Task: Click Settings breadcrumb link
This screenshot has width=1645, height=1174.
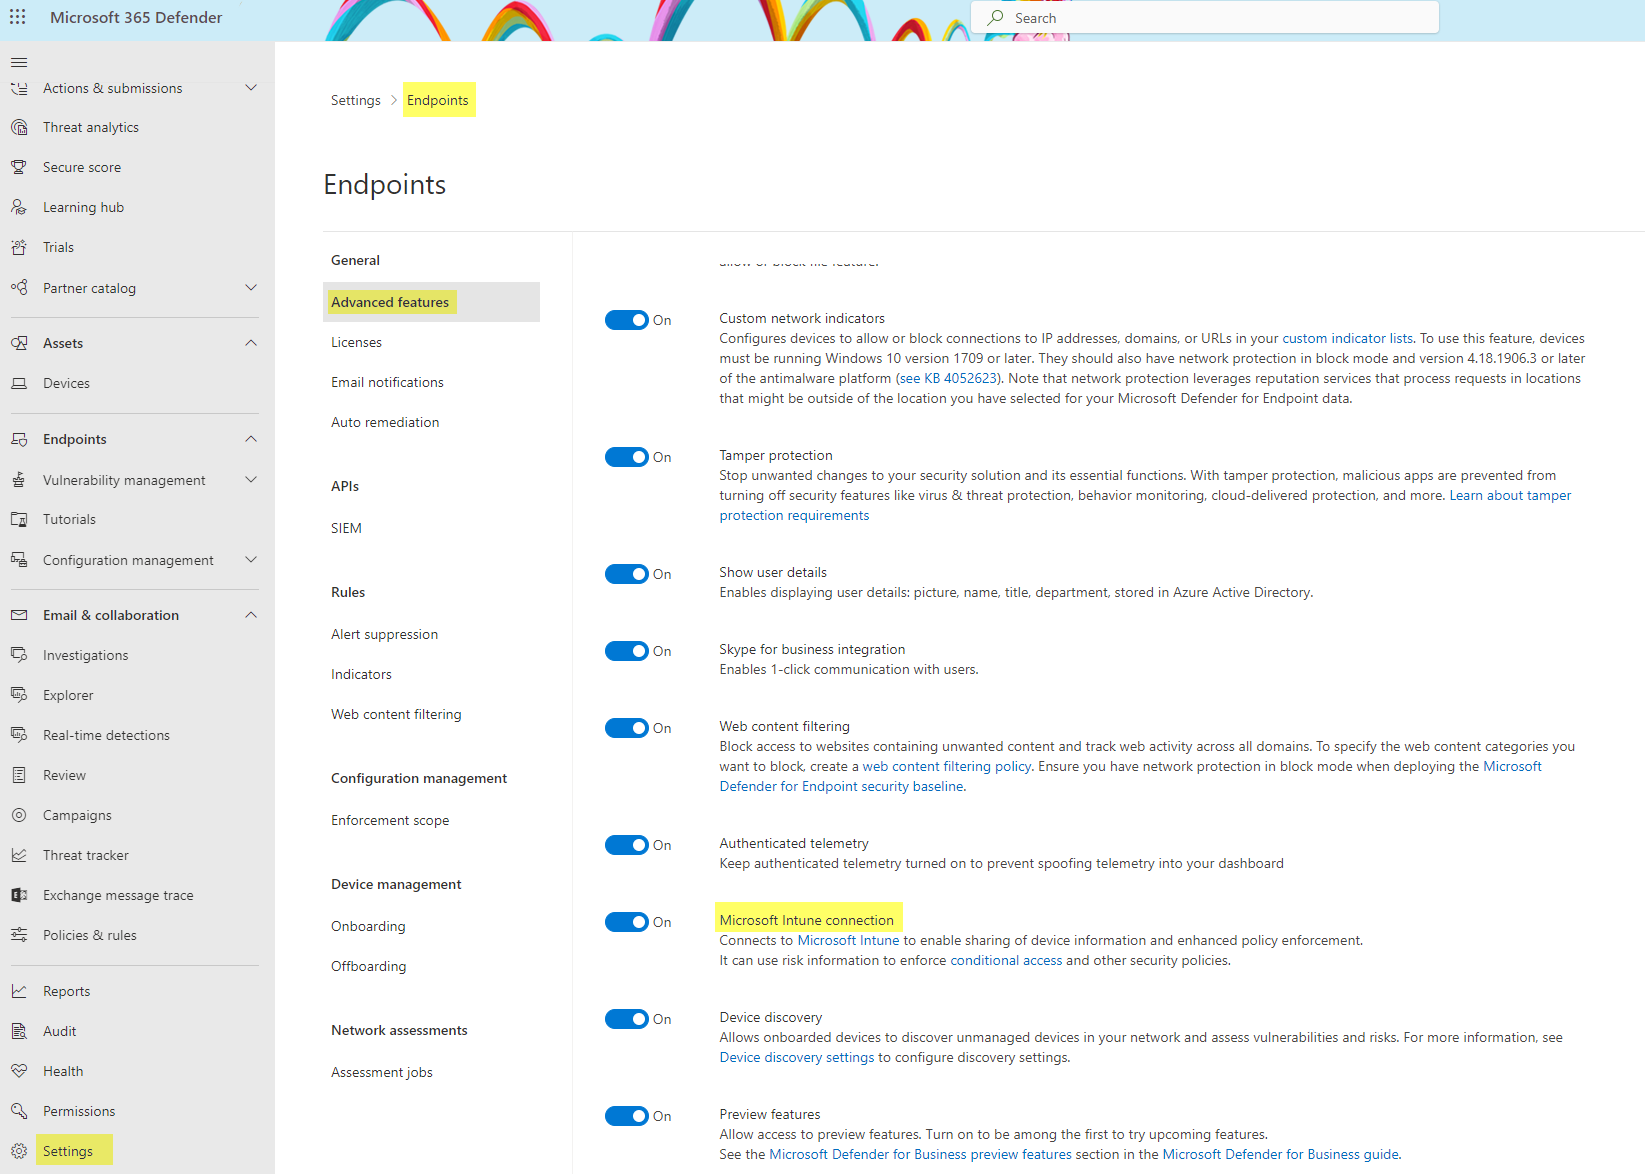Action: point(356,100)
